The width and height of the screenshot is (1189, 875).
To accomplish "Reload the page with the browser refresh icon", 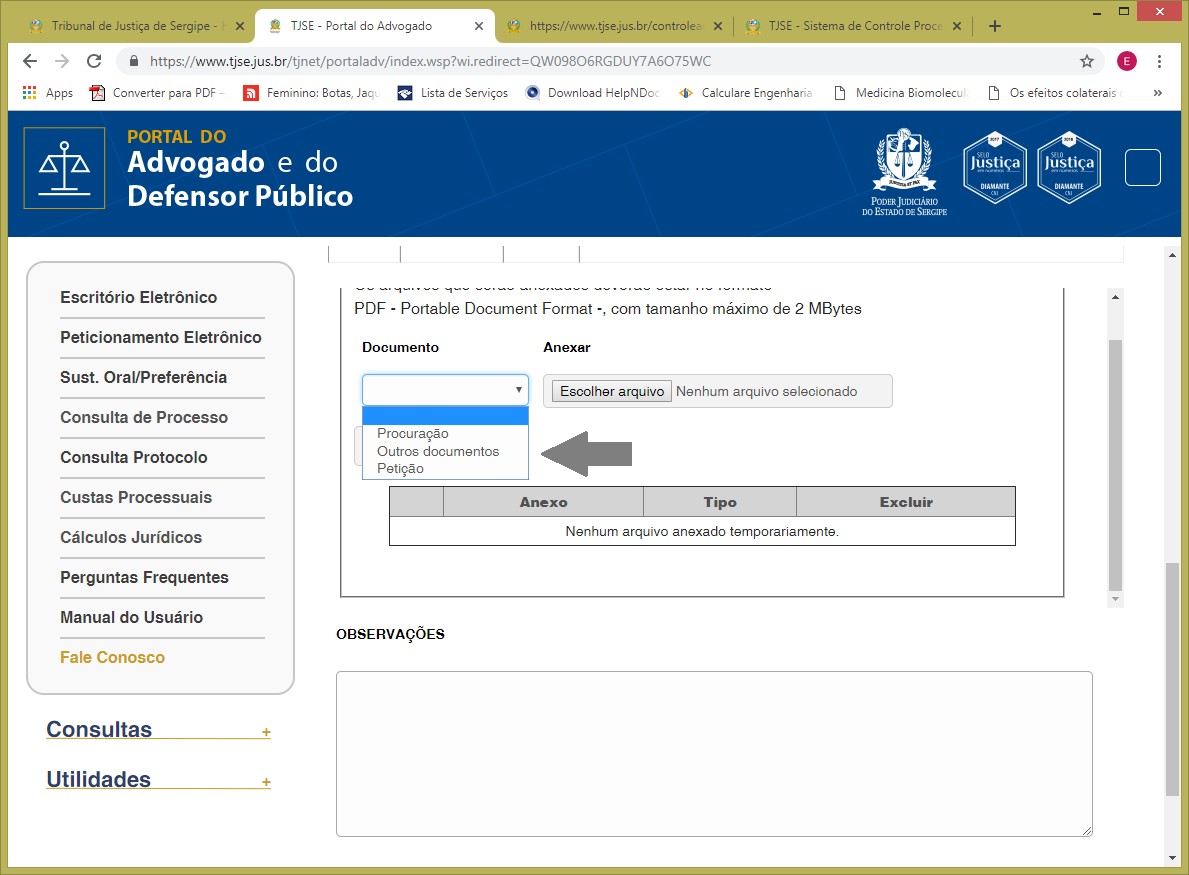I will point(95,61).
